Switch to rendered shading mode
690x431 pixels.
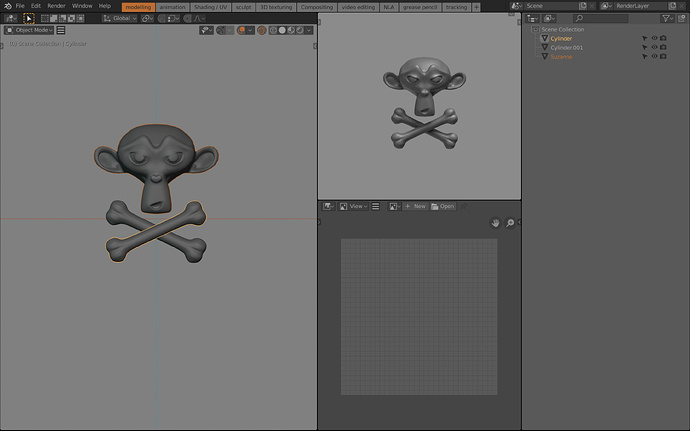coord(300,30)
